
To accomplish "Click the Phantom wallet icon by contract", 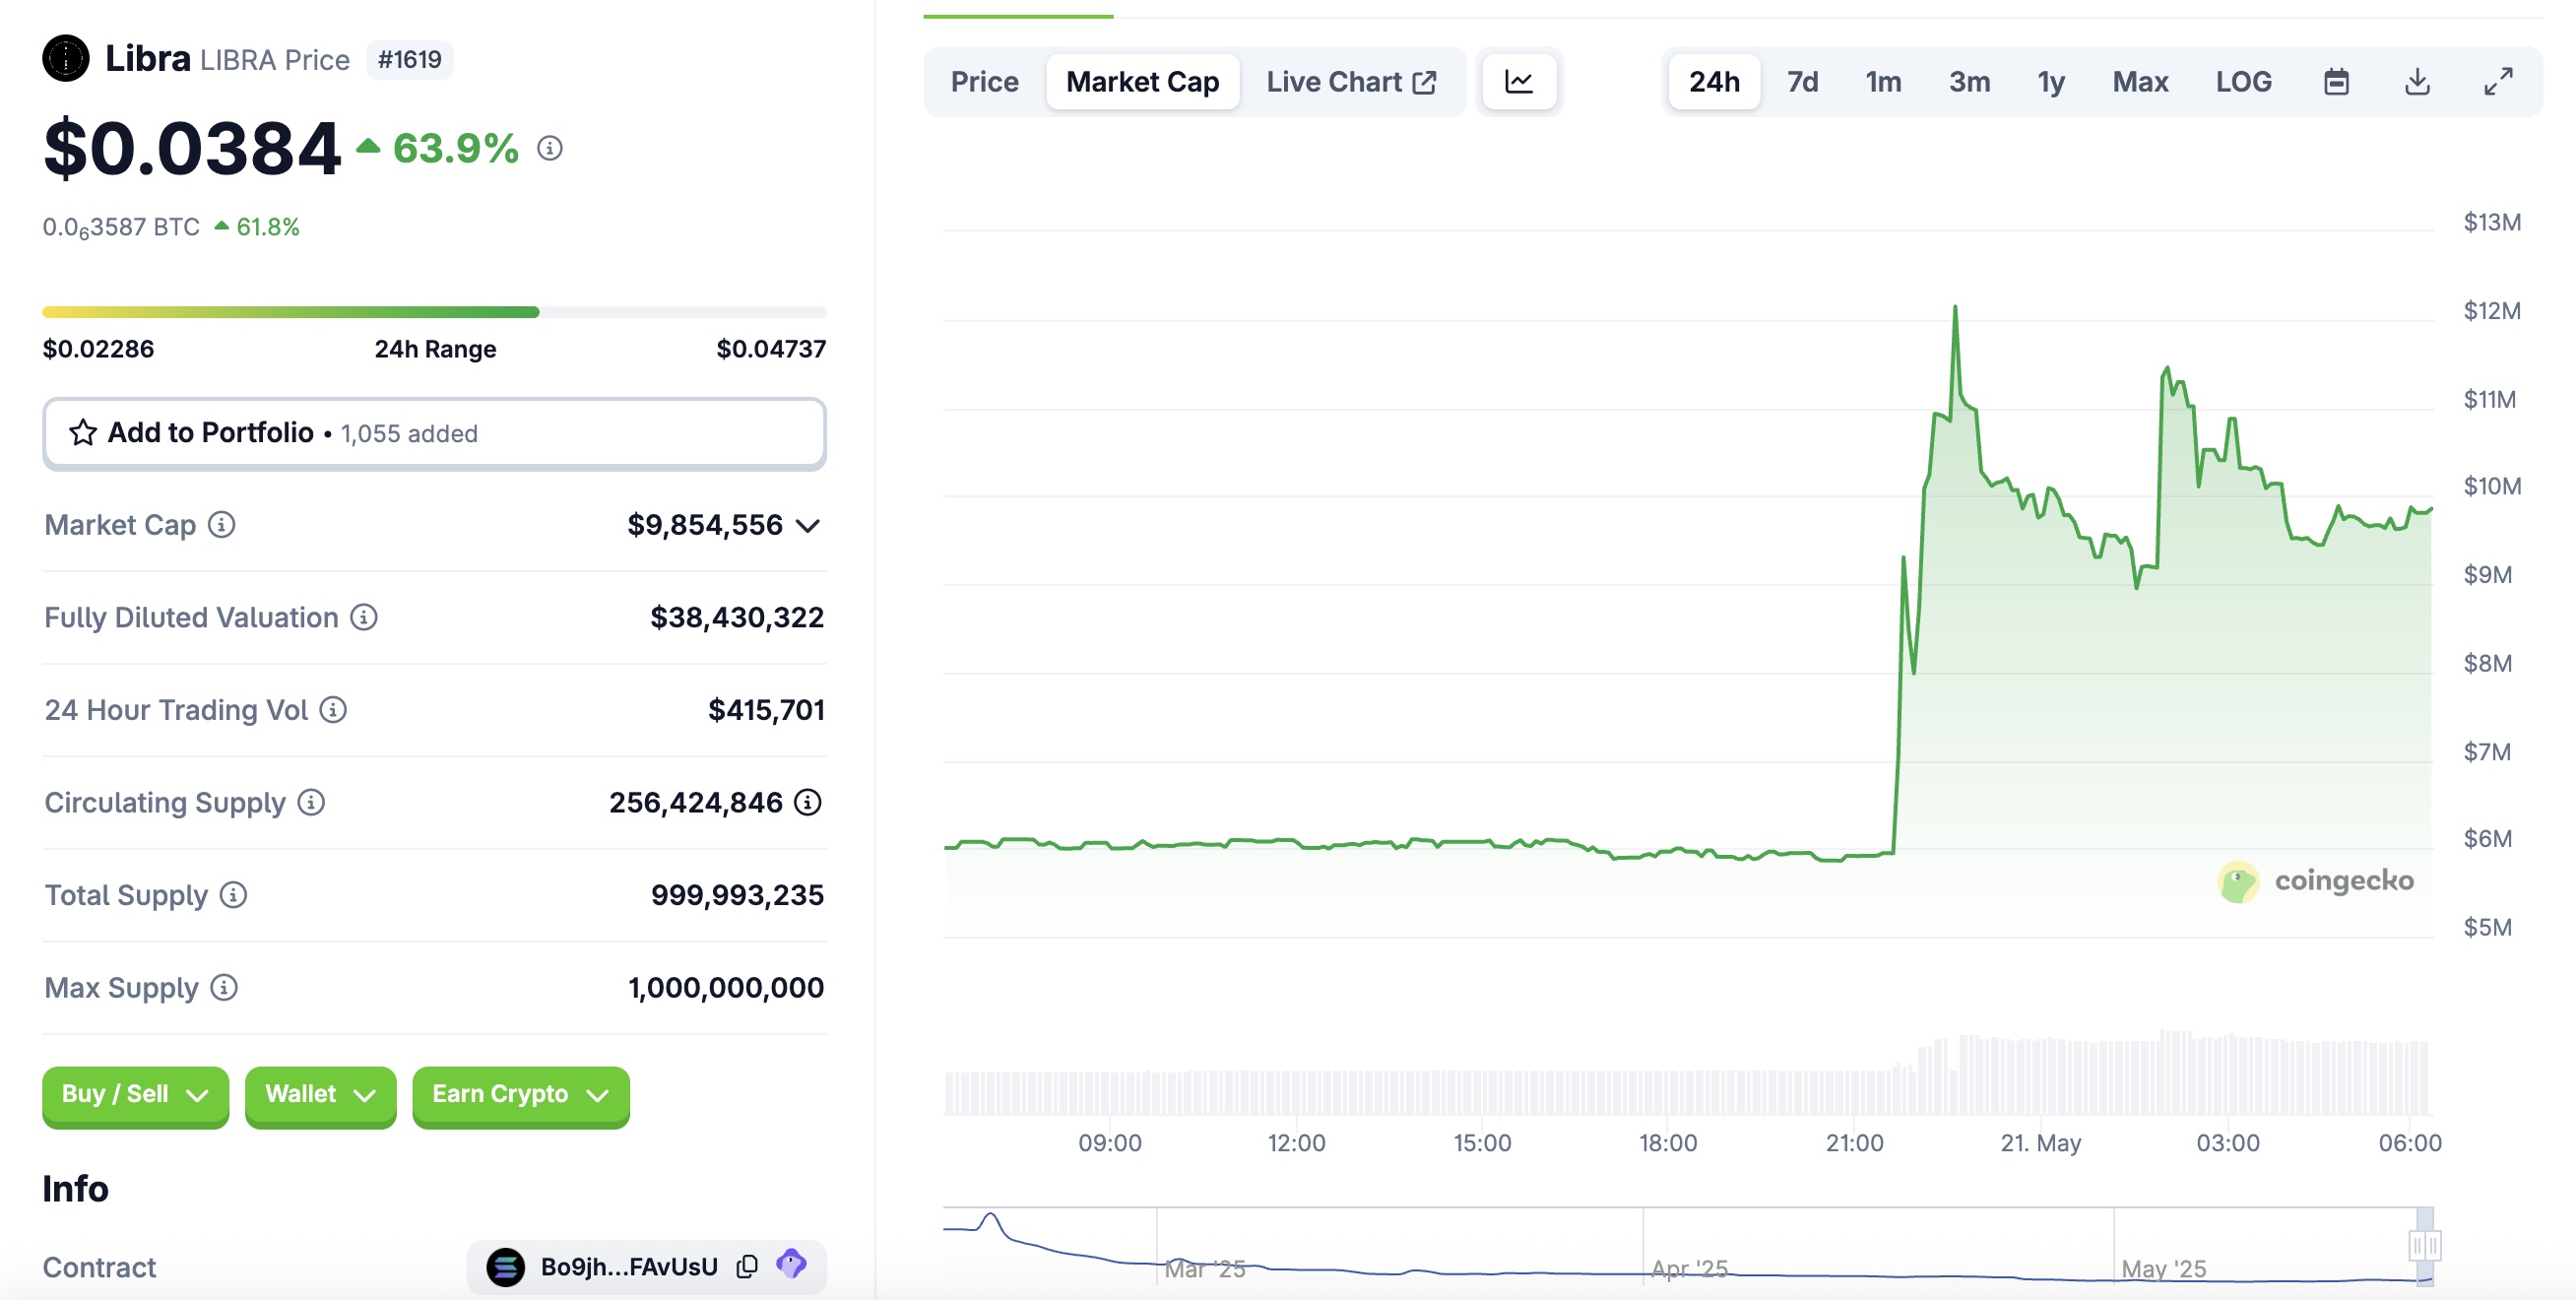I will (791, 1264).
